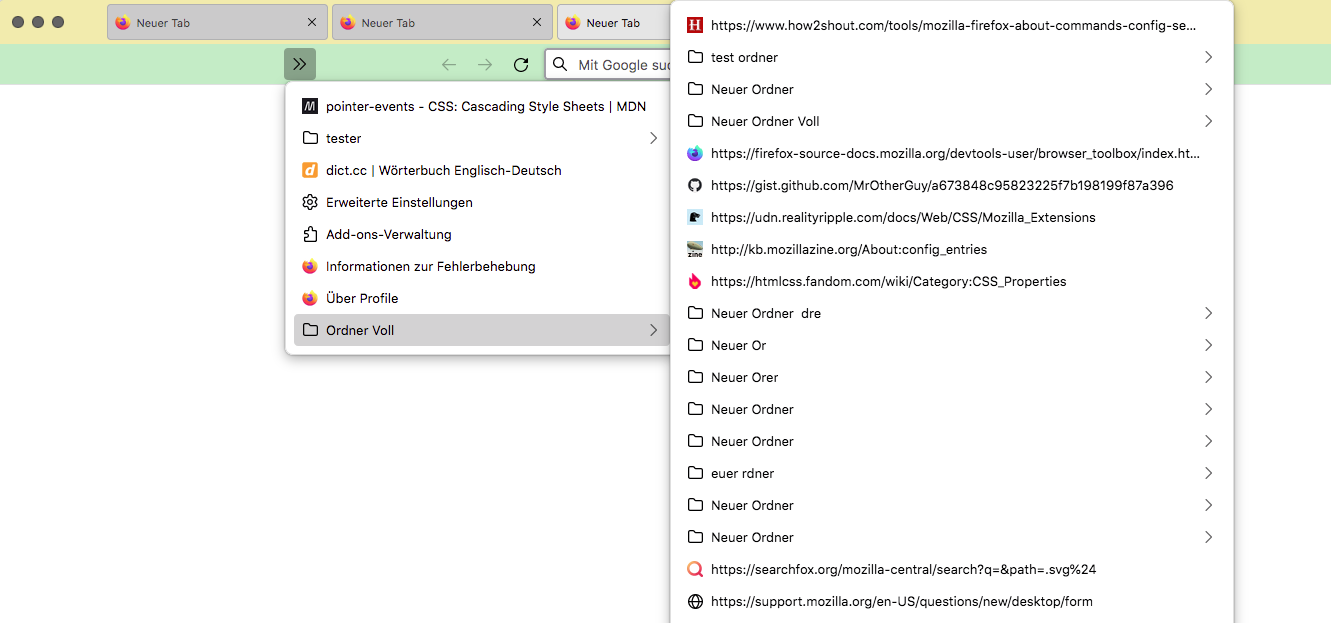Click the Mit Google suchen address field
1331x623 pixels.
point(620,65)
